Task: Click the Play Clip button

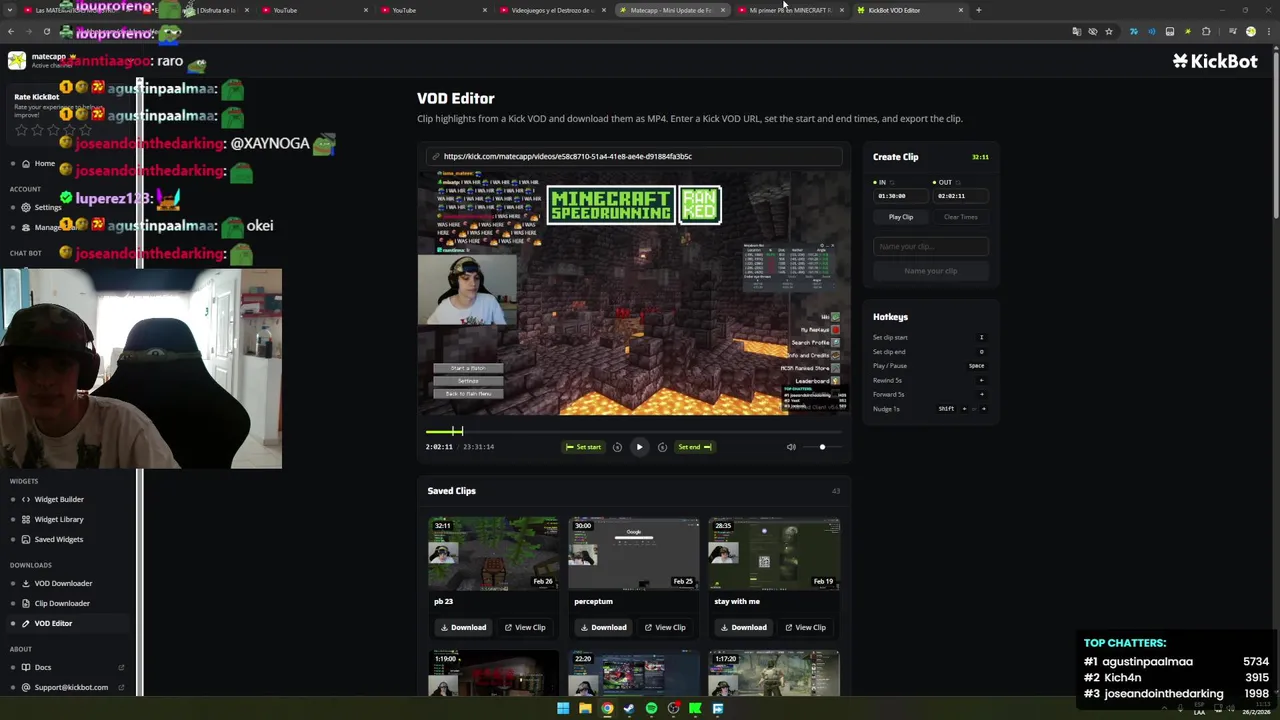Action: (x=901, y=217)
